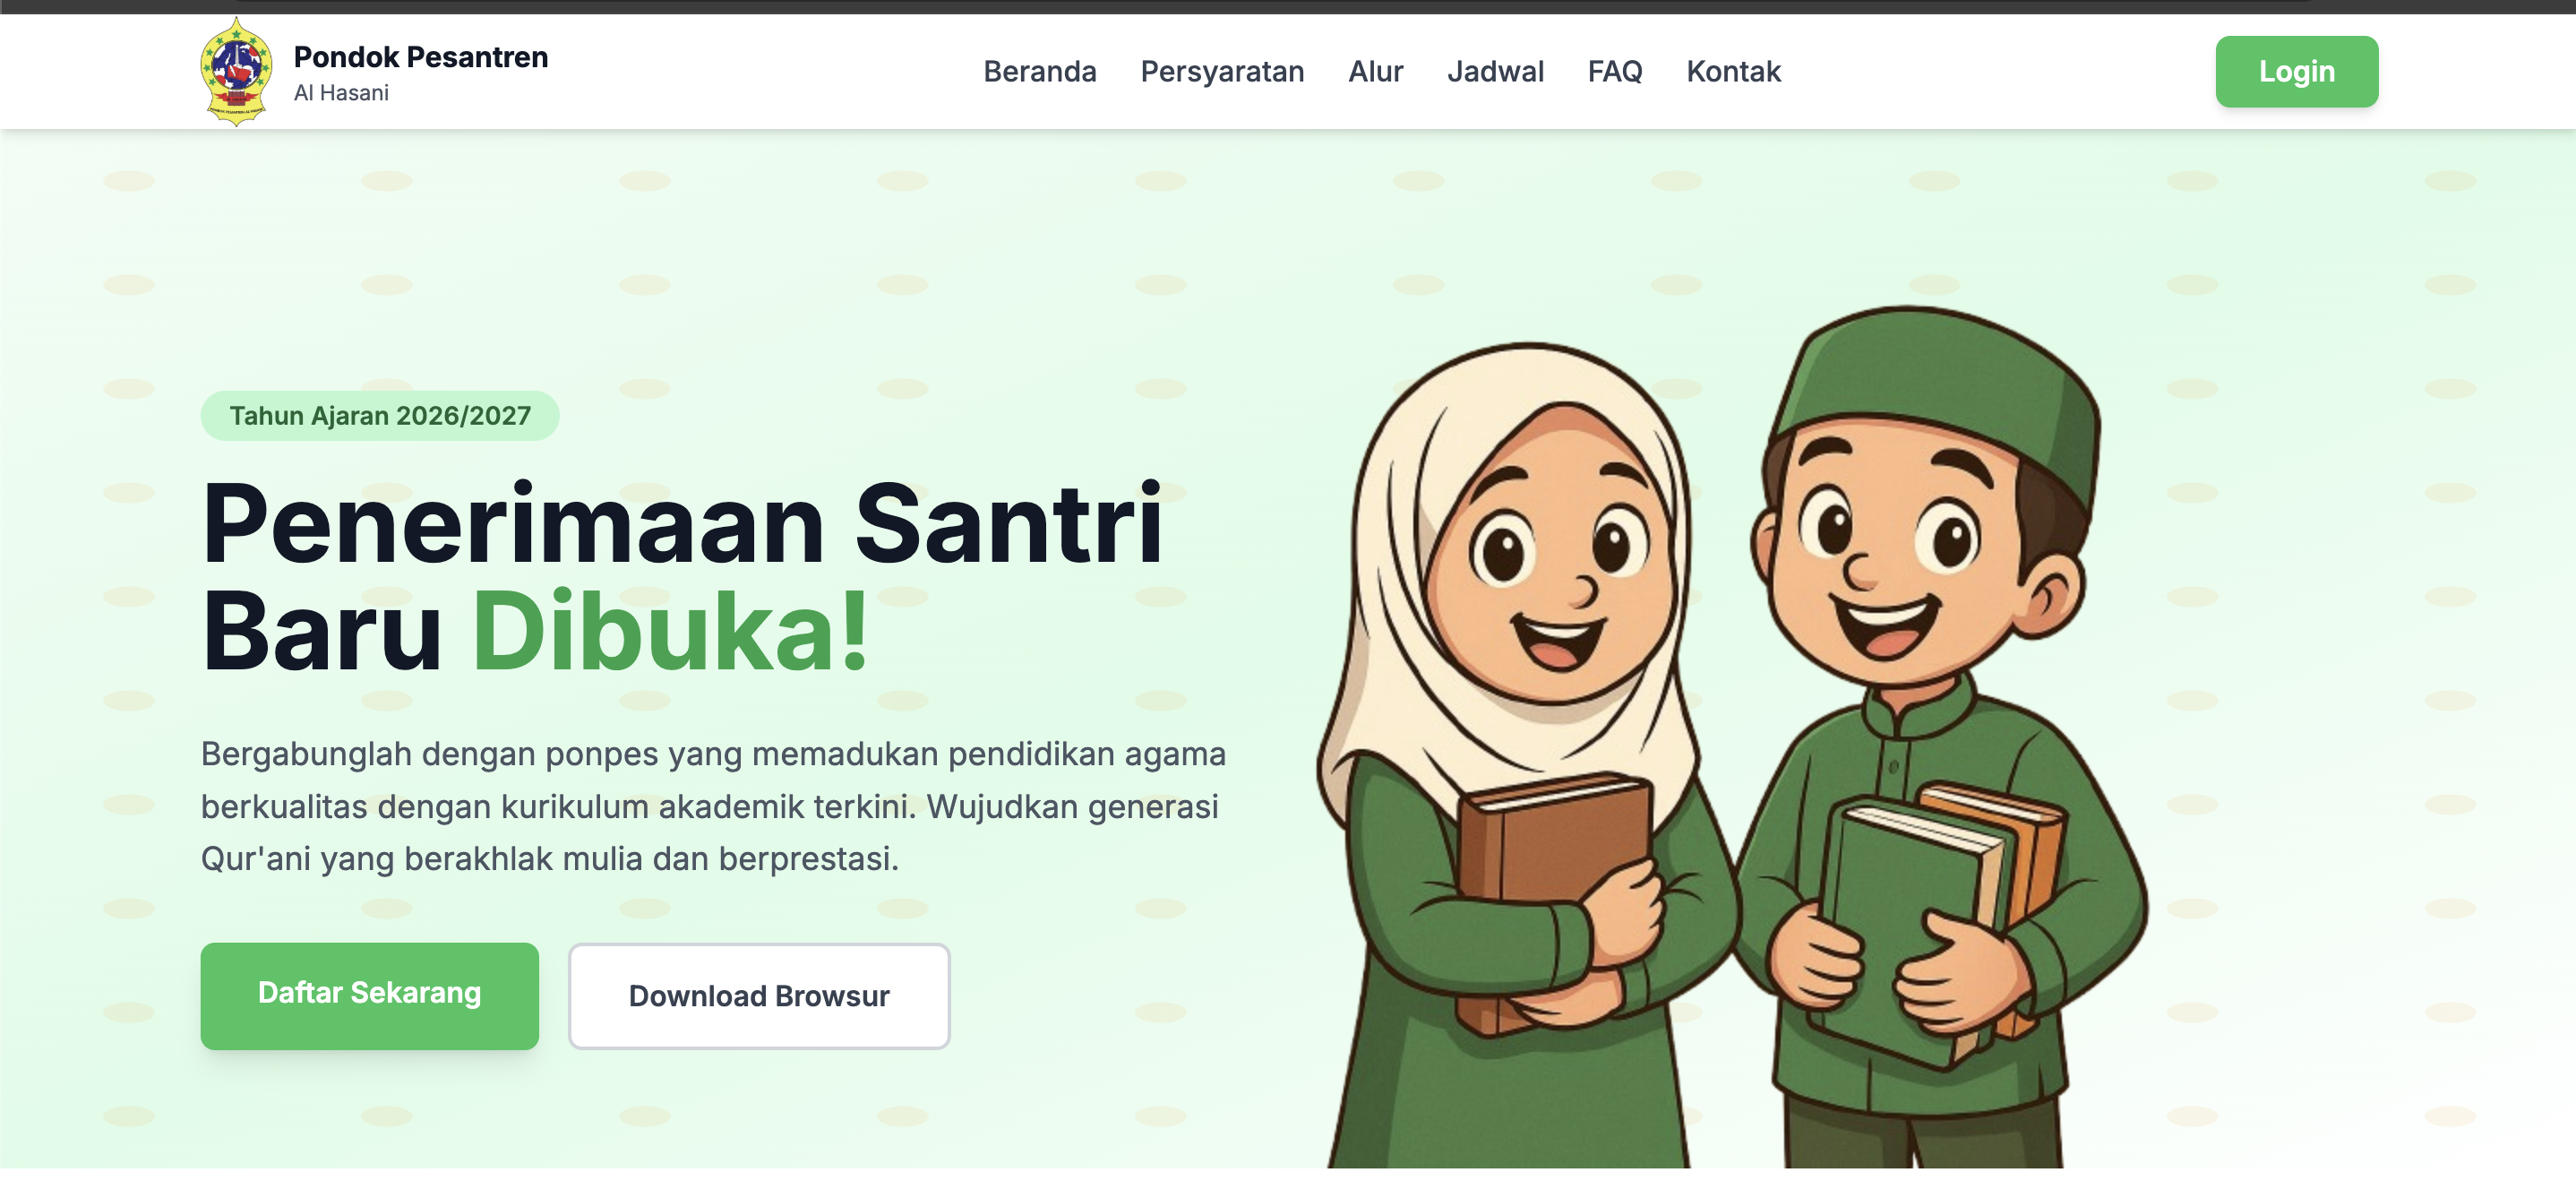Click the Pondok Pesantren crest logo
This screenshot has height=1181, width=2576.
tap(236, 72)
